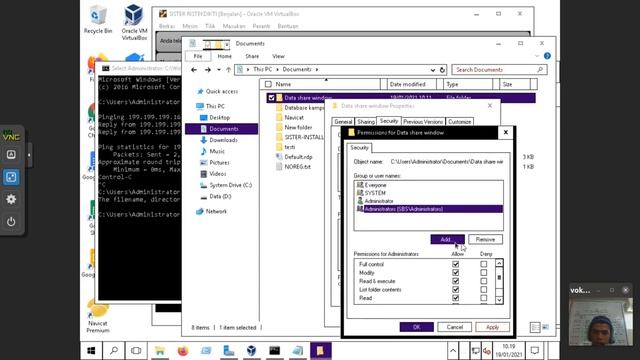Open VirtualBox cube icon in taskbar
The width and height of the screenshot is (640, 360).
[251, 351]
